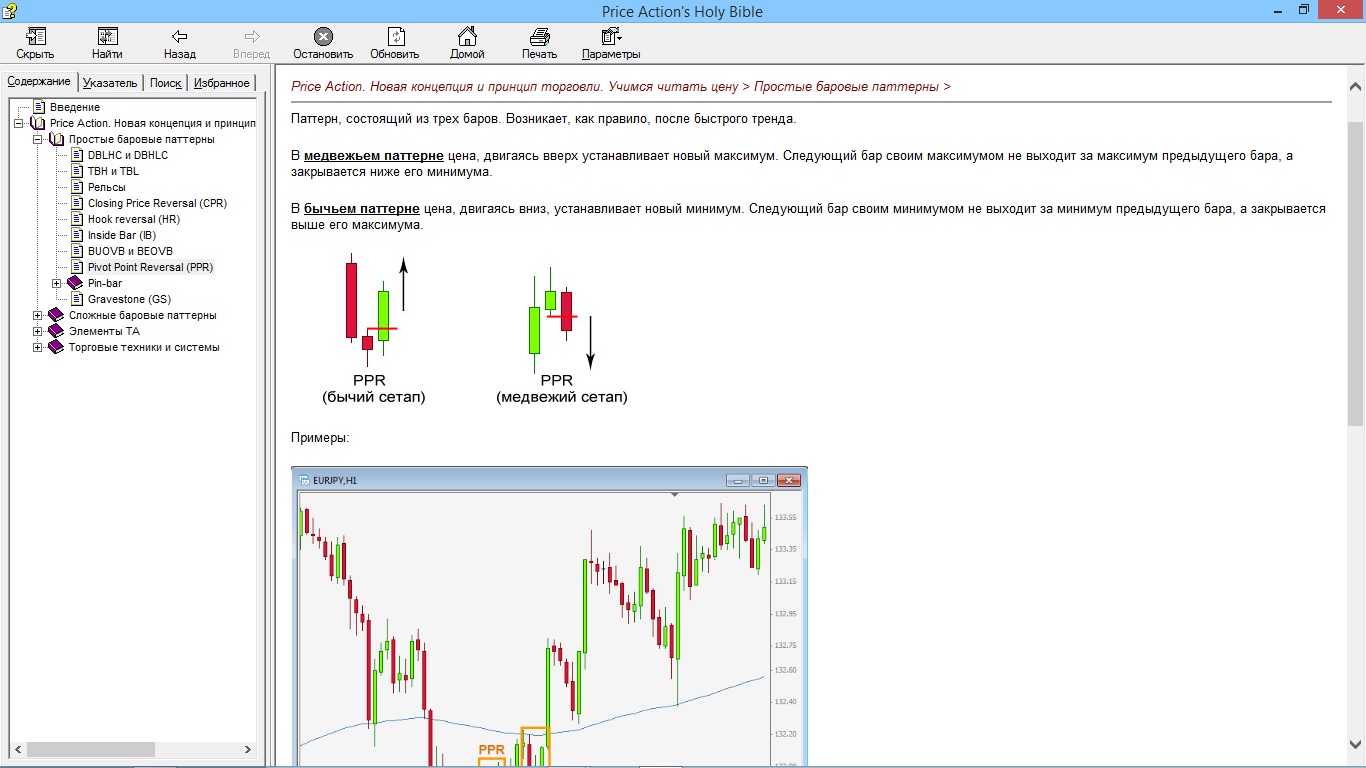Viewport: 1366px width, 768px height.
Task: Switch to the Указатель tab
Action: pos(110,83)
